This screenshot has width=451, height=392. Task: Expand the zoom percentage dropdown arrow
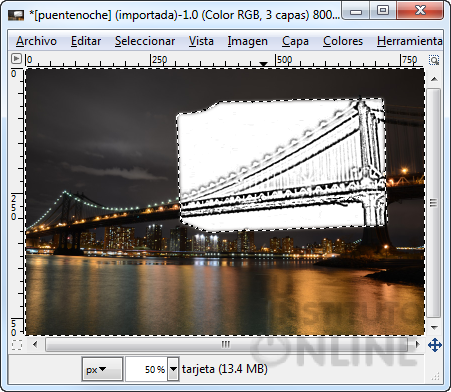[173, 369]
